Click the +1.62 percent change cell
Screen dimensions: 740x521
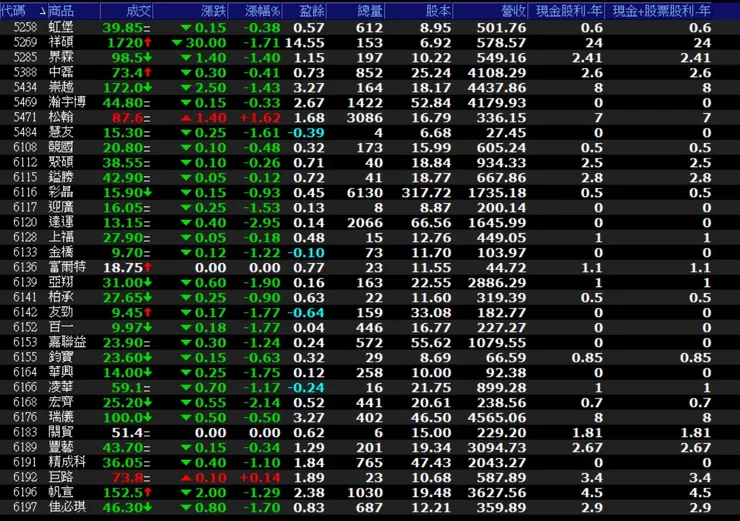(x=260, y=118)
